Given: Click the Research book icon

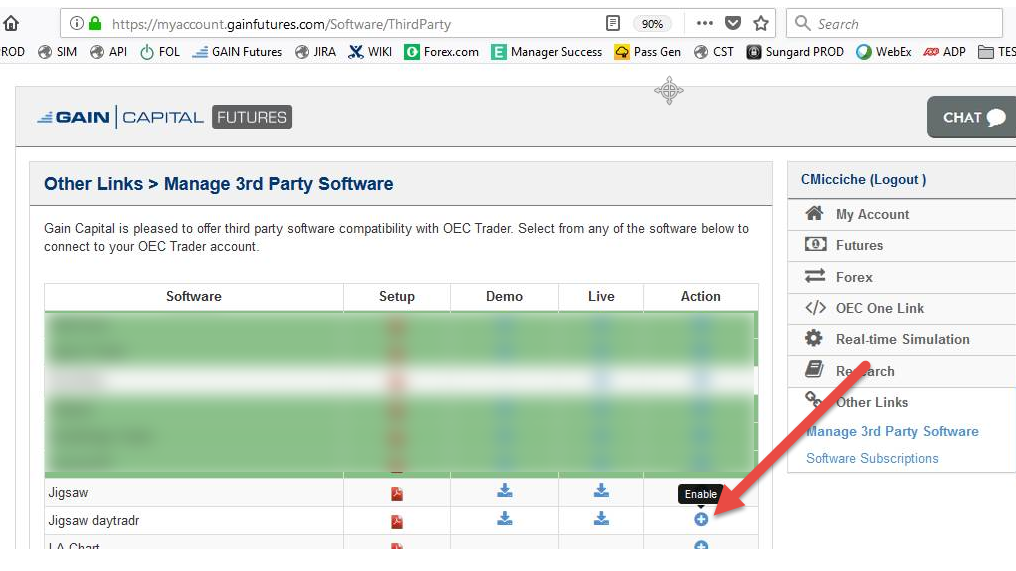Looking at the screenshot, I should coord(814,369).
